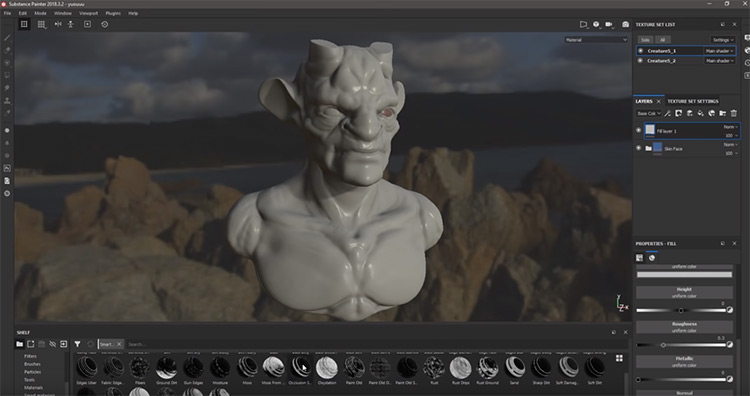Open the Base Color channel dropdown in Layers

click(649, 113)
